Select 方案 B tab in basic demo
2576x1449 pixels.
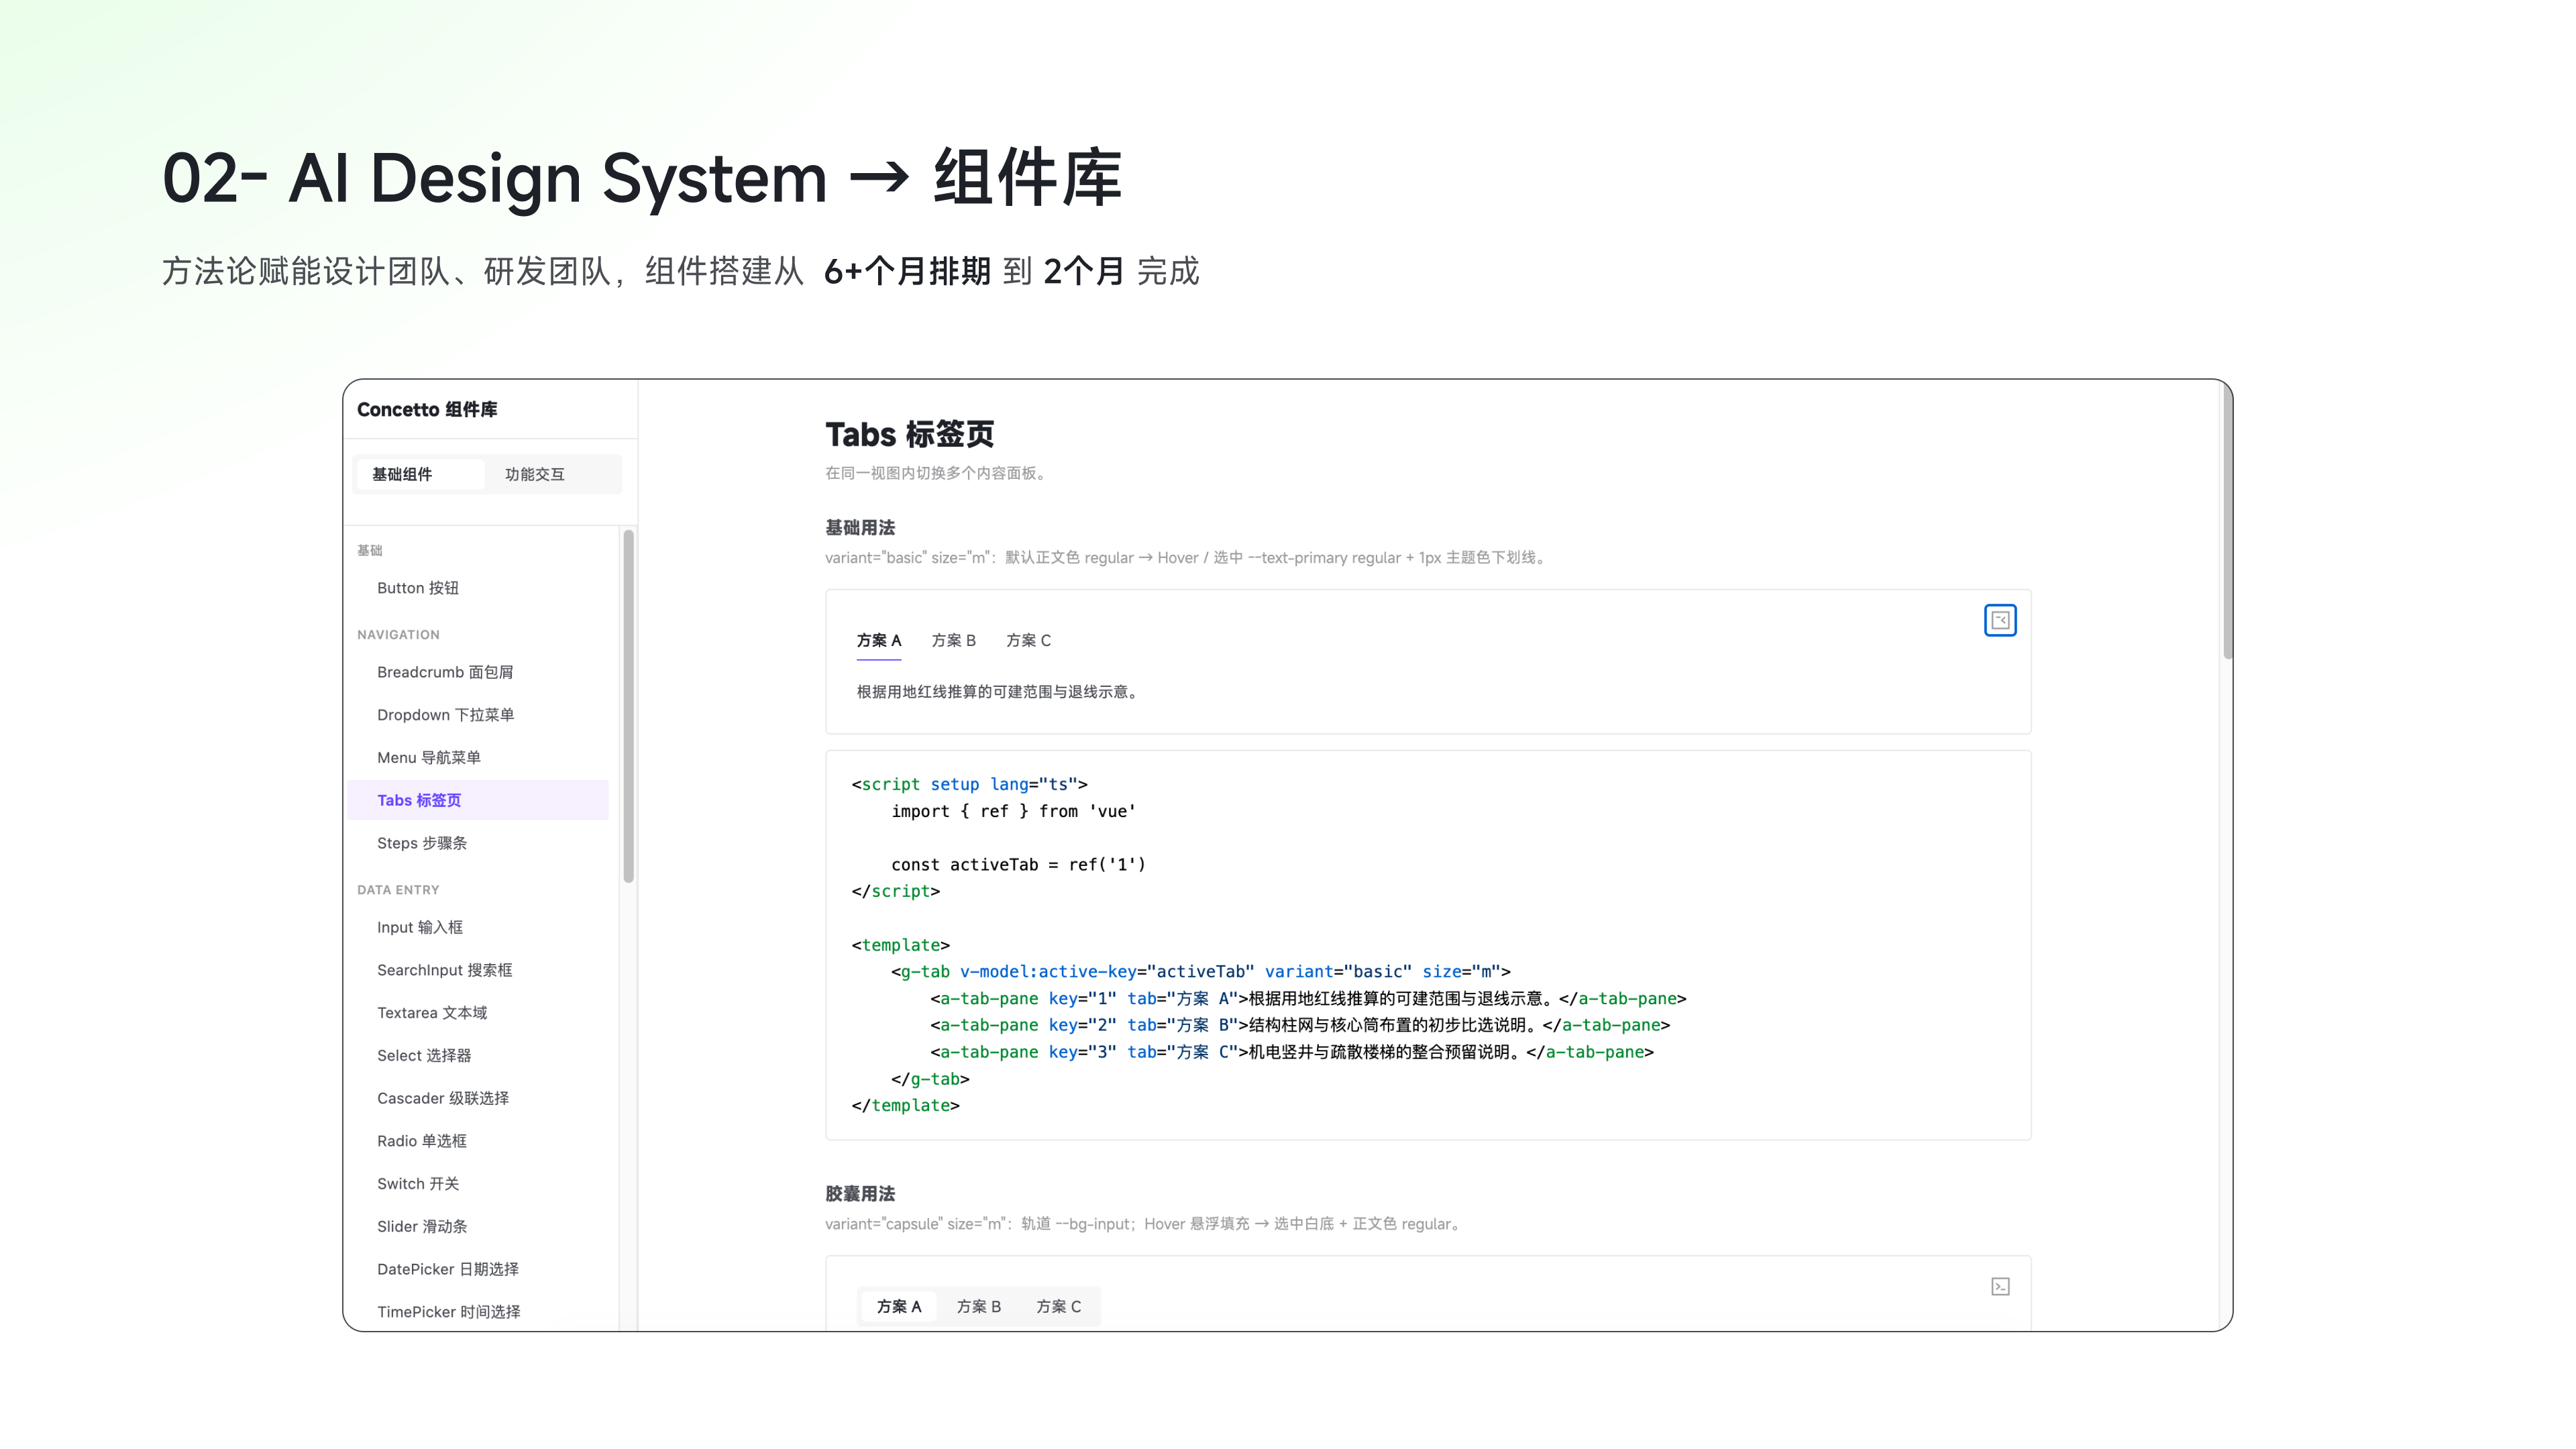click(953, 640)
